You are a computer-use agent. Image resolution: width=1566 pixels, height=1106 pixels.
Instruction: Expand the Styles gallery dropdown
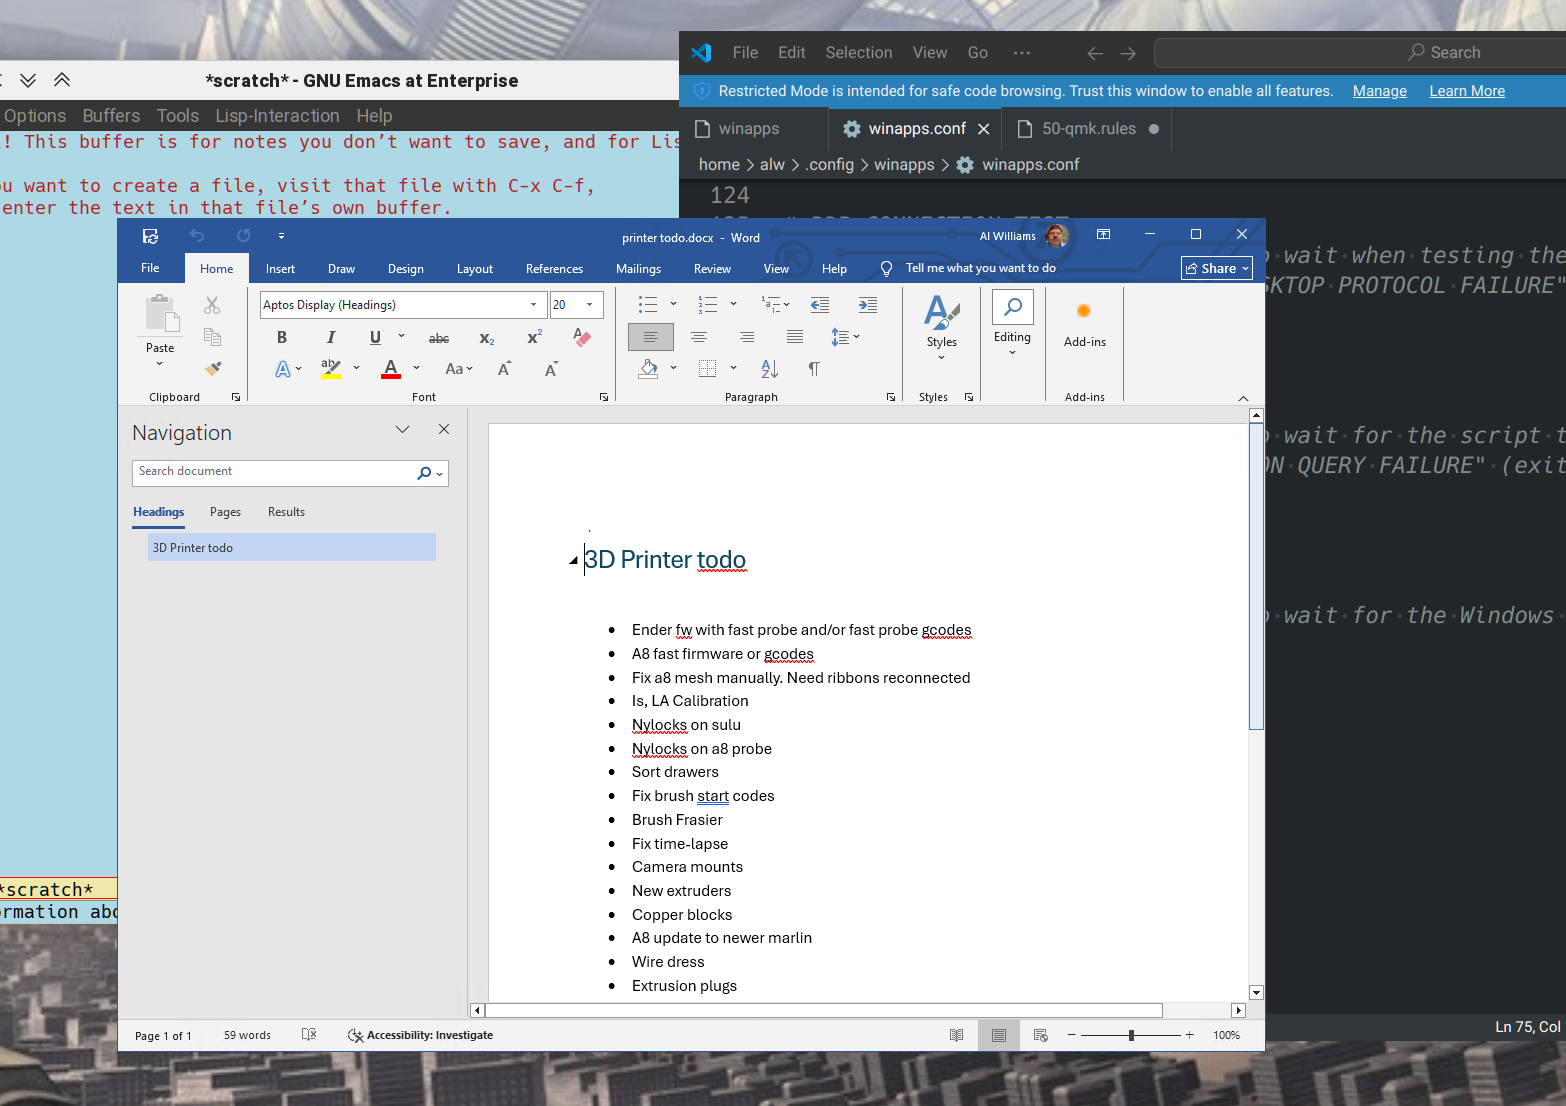(941, 357)
